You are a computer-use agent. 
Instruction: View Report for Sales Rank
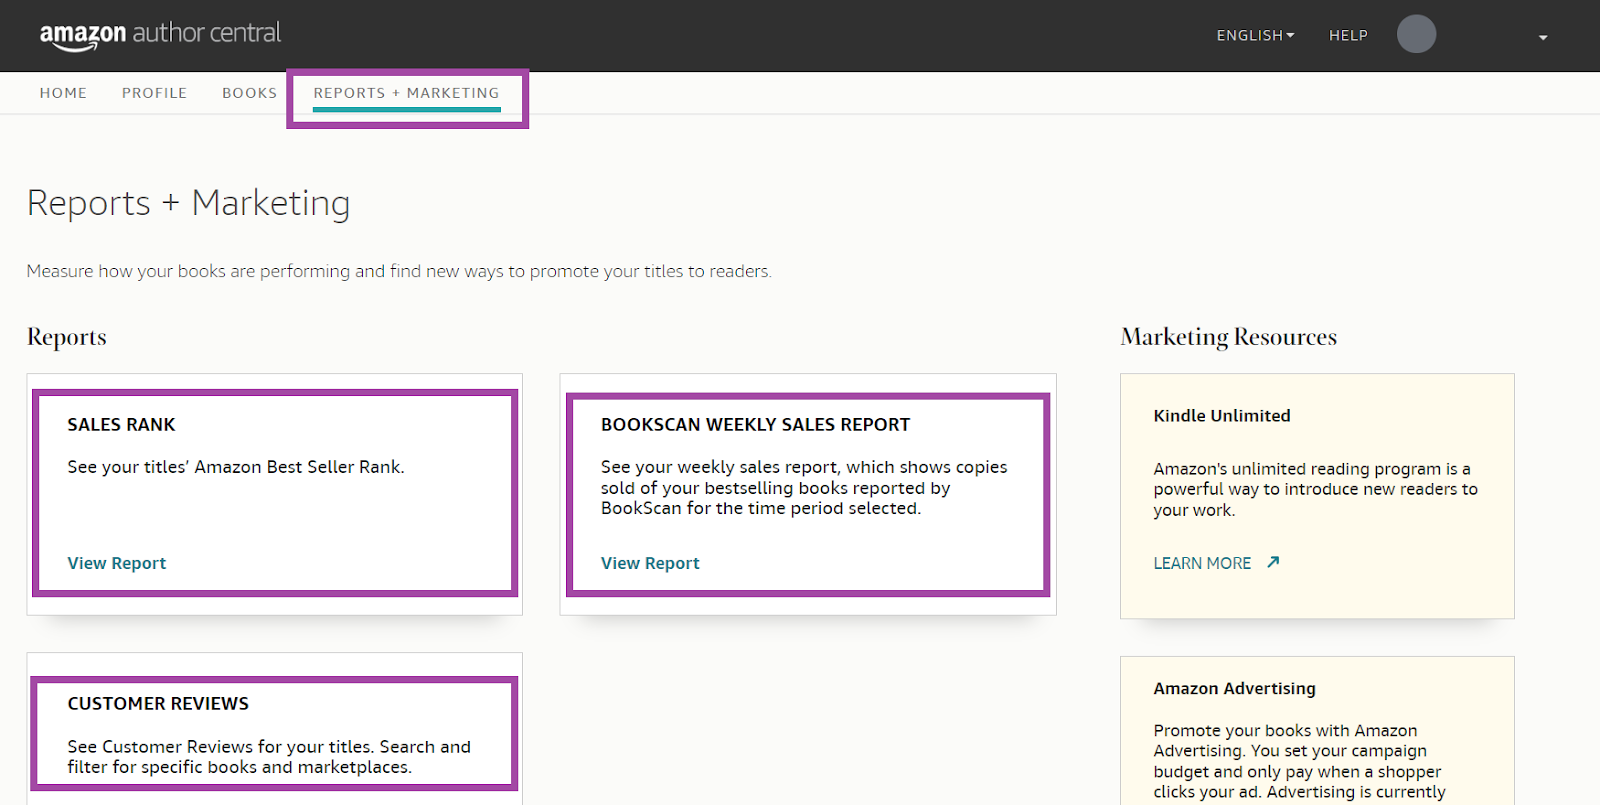pyautogui.click(x=116, y=563)
